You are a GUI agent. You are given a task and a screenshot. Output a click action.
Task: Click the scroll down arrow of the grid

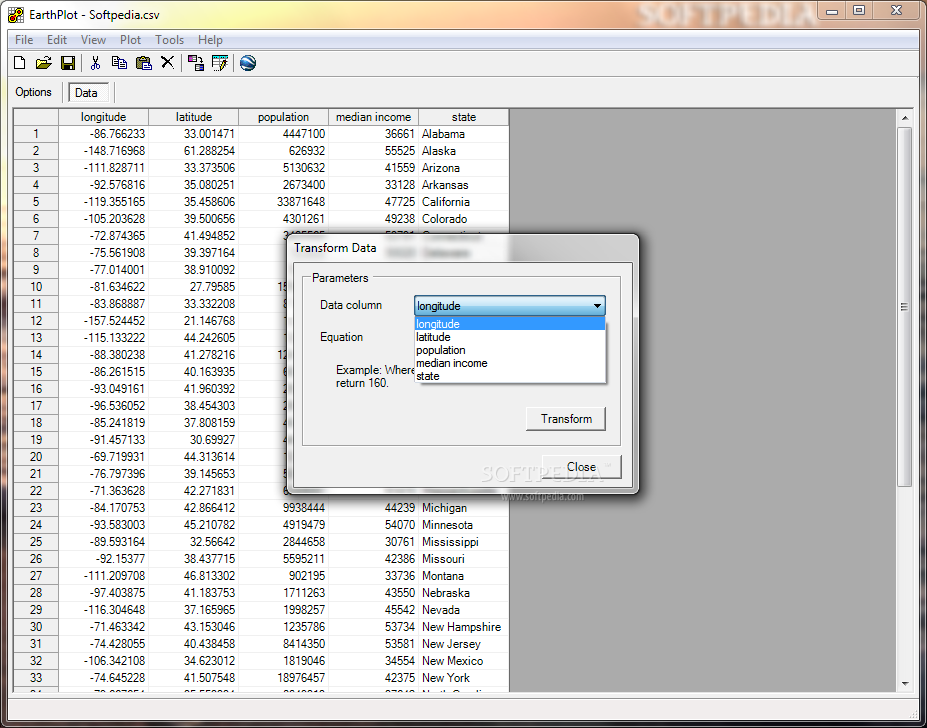(905, 684)
